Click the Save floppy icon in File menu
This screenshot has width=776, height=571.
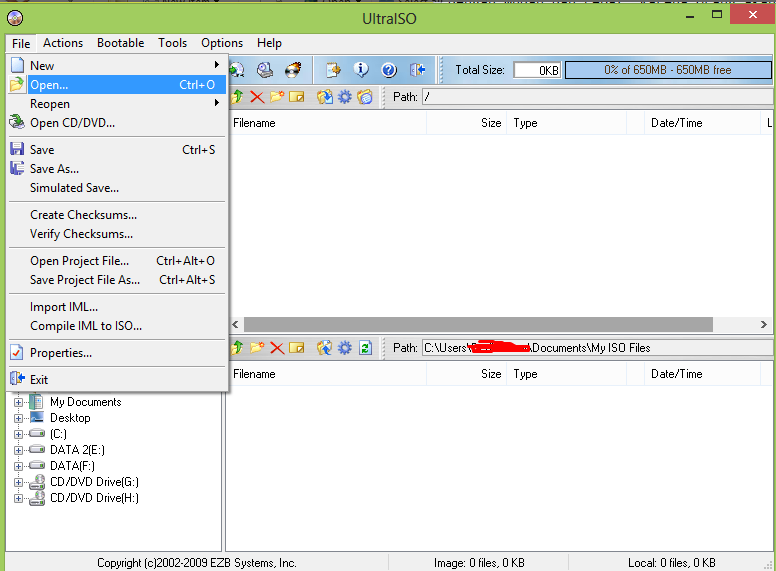17,149
